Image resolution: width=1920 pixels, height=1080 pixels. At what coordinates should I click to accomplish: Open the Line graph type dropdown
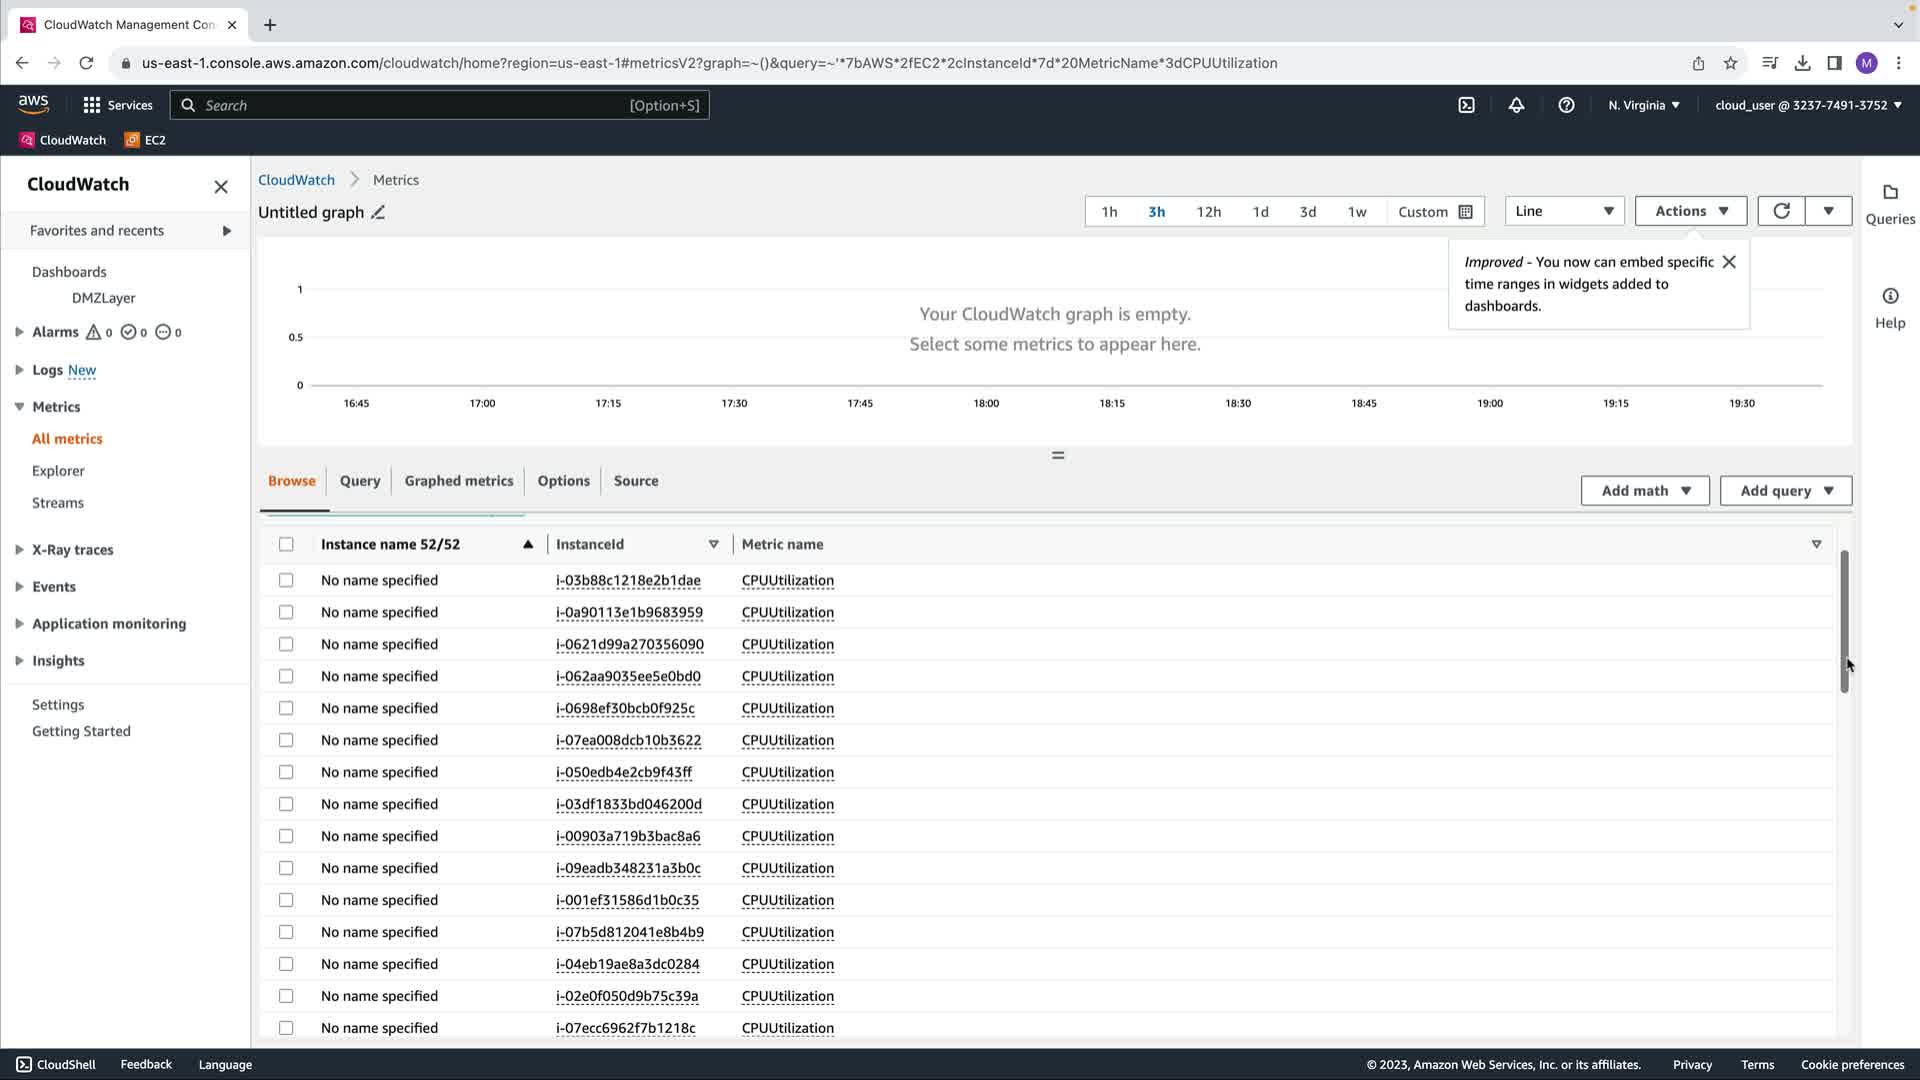pyautogui.click(x=1564, y=211)
